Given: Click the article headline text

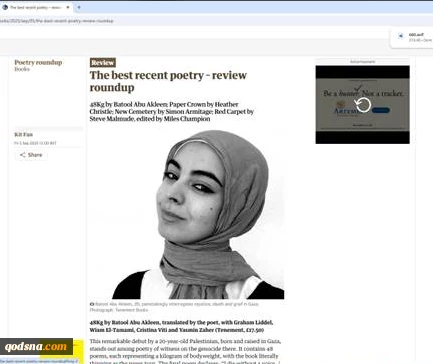Looking at the screenshot, I should 168,81.
